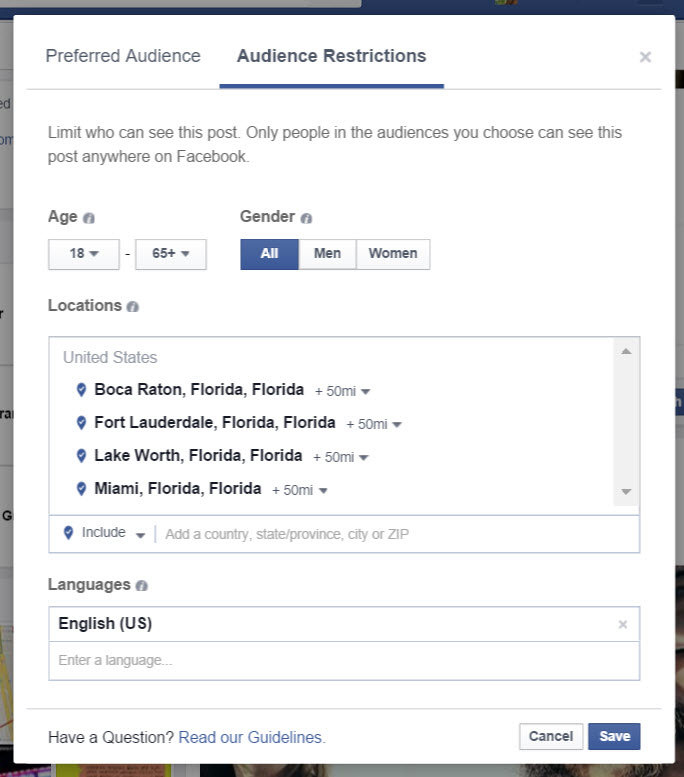
Task: Open the Age info tooltip icon
Action: pos(89,218)
